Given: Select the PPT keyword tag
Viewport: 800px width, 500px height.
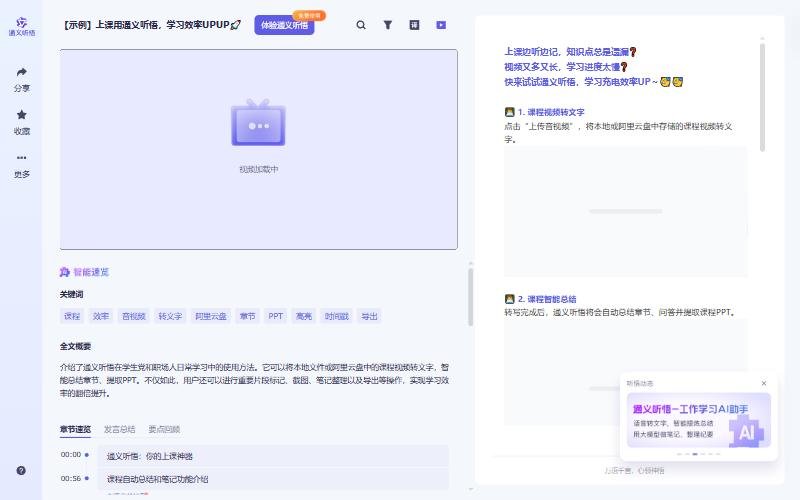Looking at the screenshot, I should pyautogui.click(x=276, y=316).
